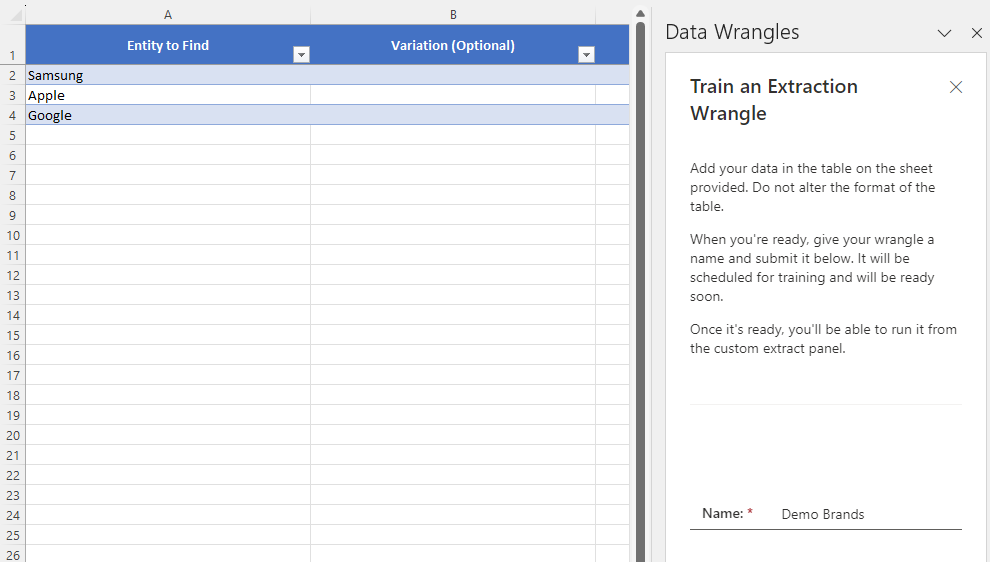This screenshot has width=990, height=562.
Task: Collapse the Data Wrangles pane chevron
Action: point(944,33)
